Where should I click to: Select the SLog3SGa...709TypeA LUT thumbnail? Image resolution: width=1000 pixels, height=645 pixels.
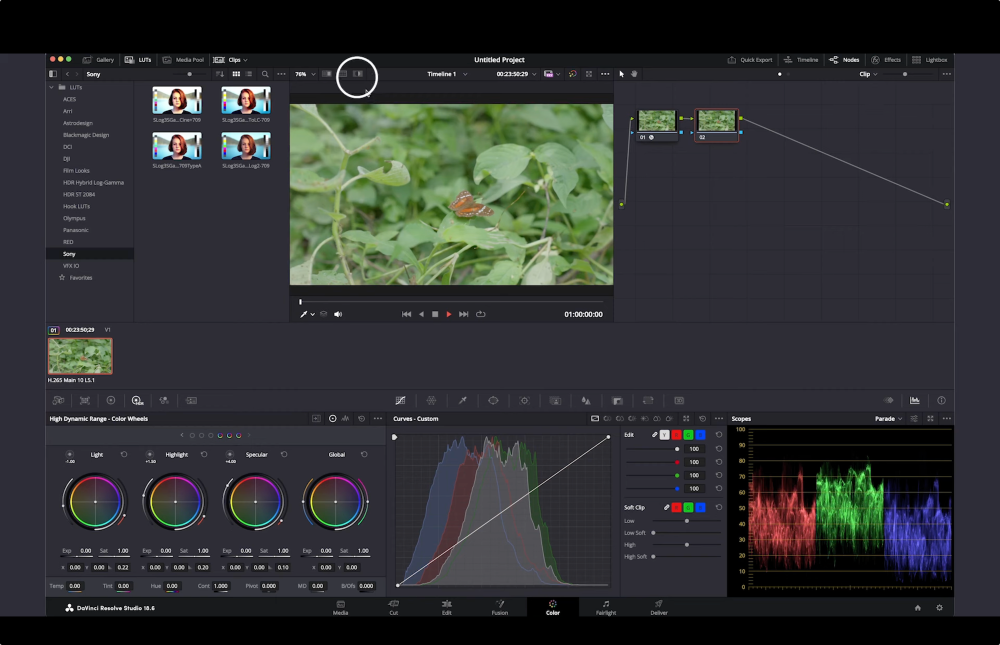(x=177, y=146)
